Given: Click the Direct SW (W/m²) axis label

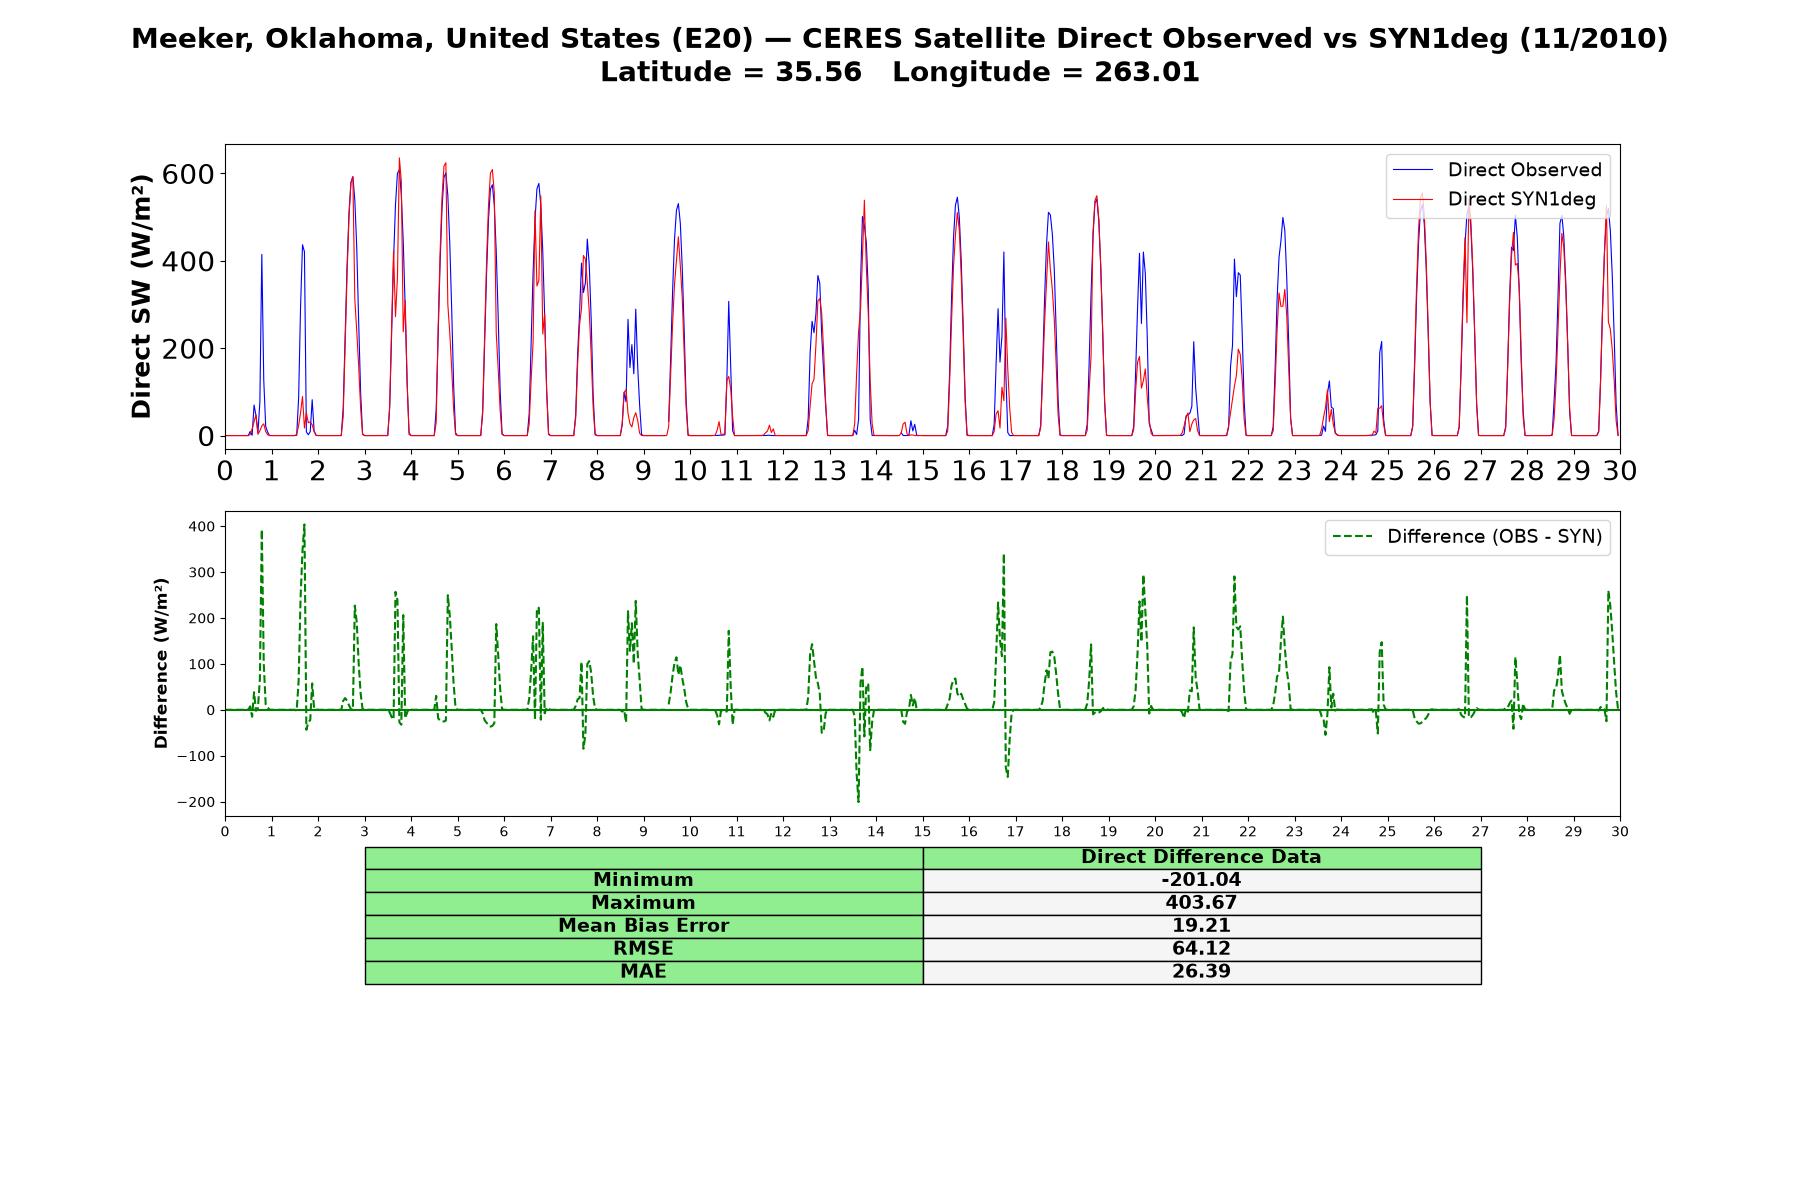Looking at the screenshot, I should click(x=142, y=296).
